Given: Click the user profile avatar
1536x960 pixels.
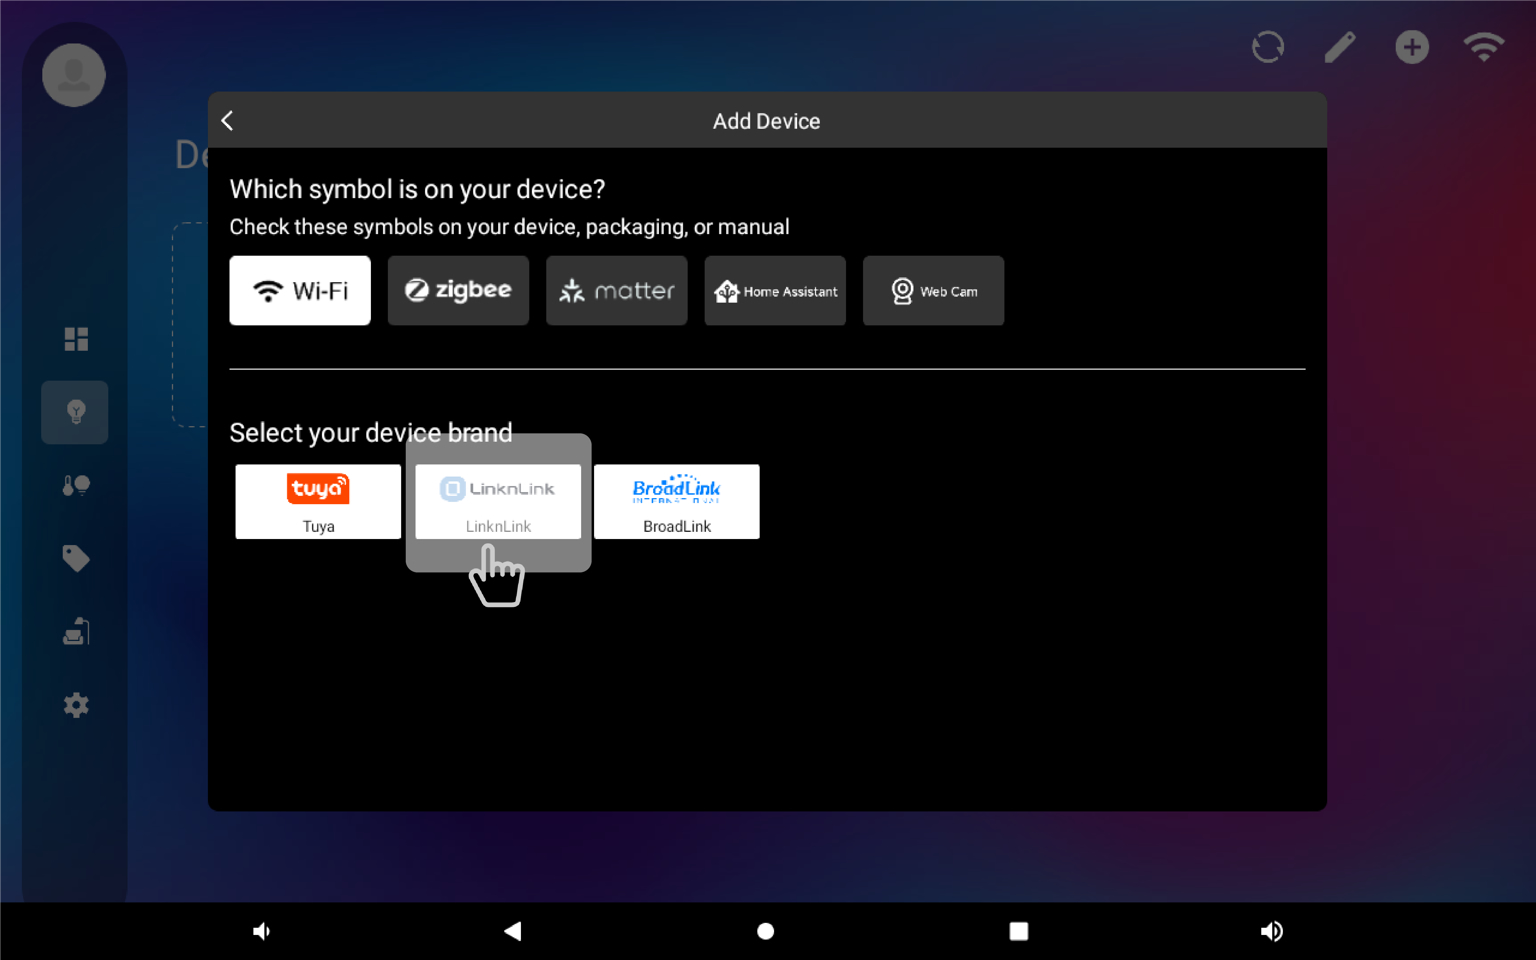Looking at the screenshot, I should click(74, 75).
